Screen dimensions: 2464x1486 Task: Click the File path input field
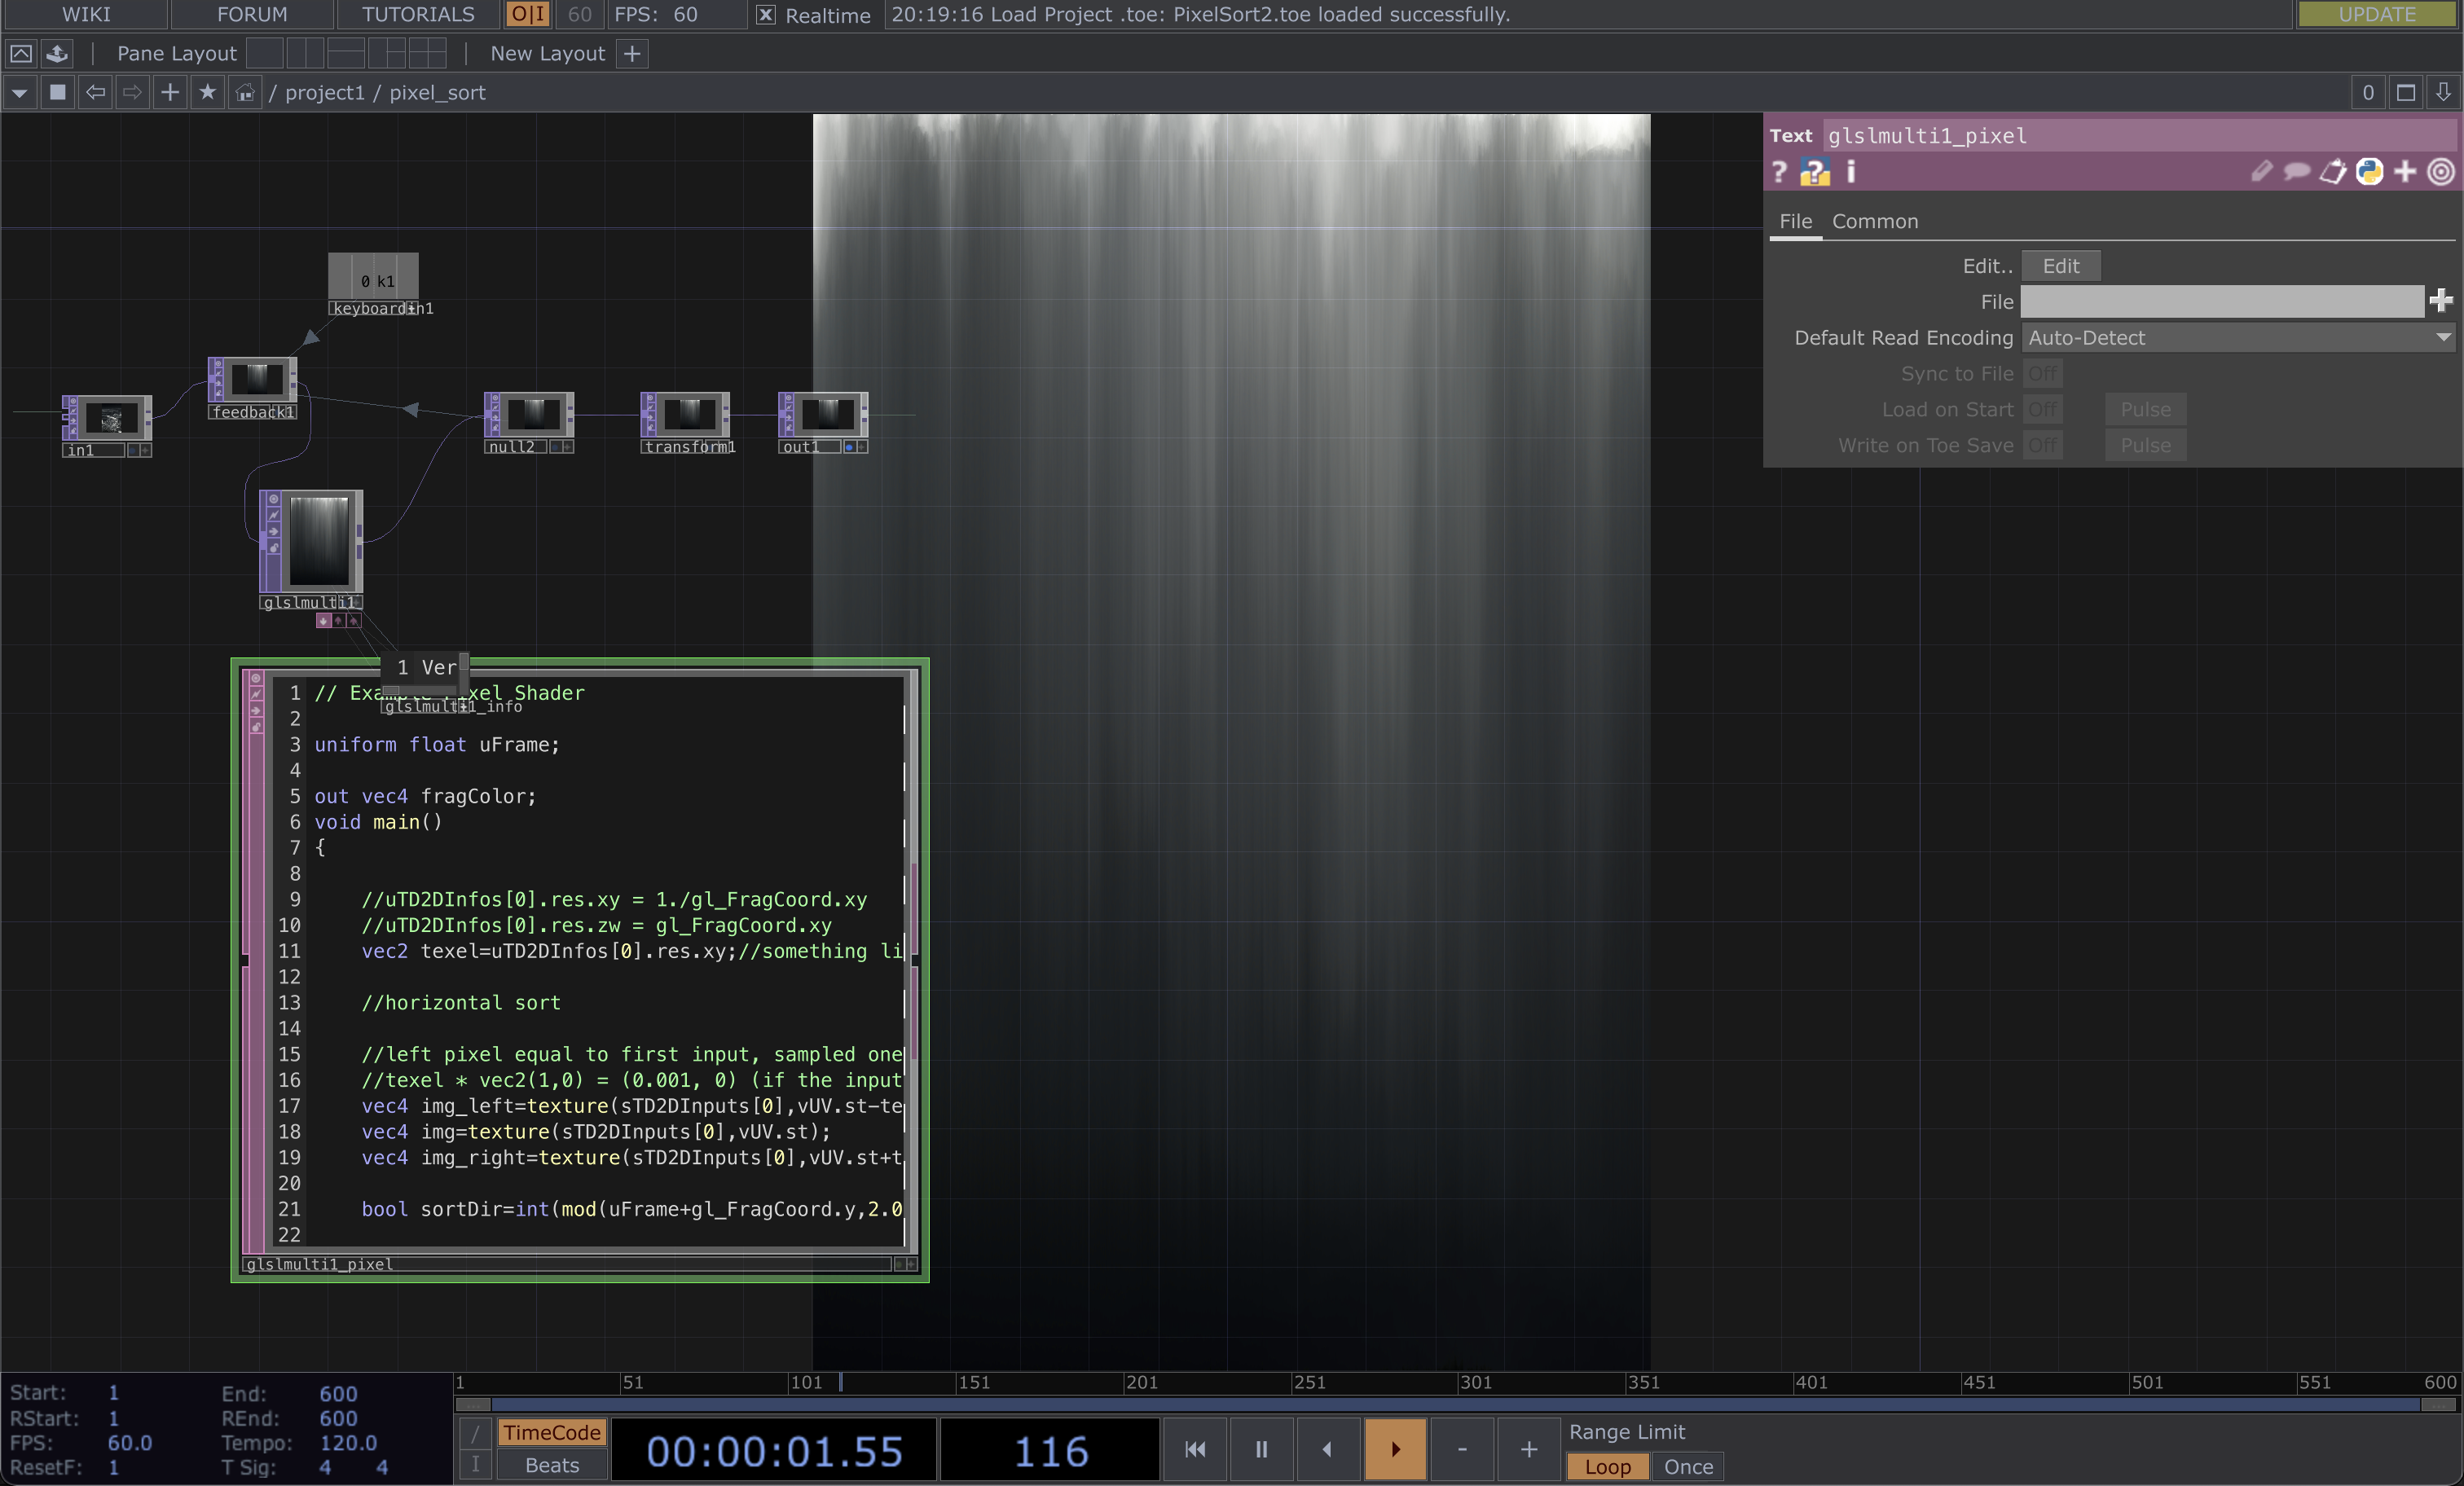[x=2221, y=301]
